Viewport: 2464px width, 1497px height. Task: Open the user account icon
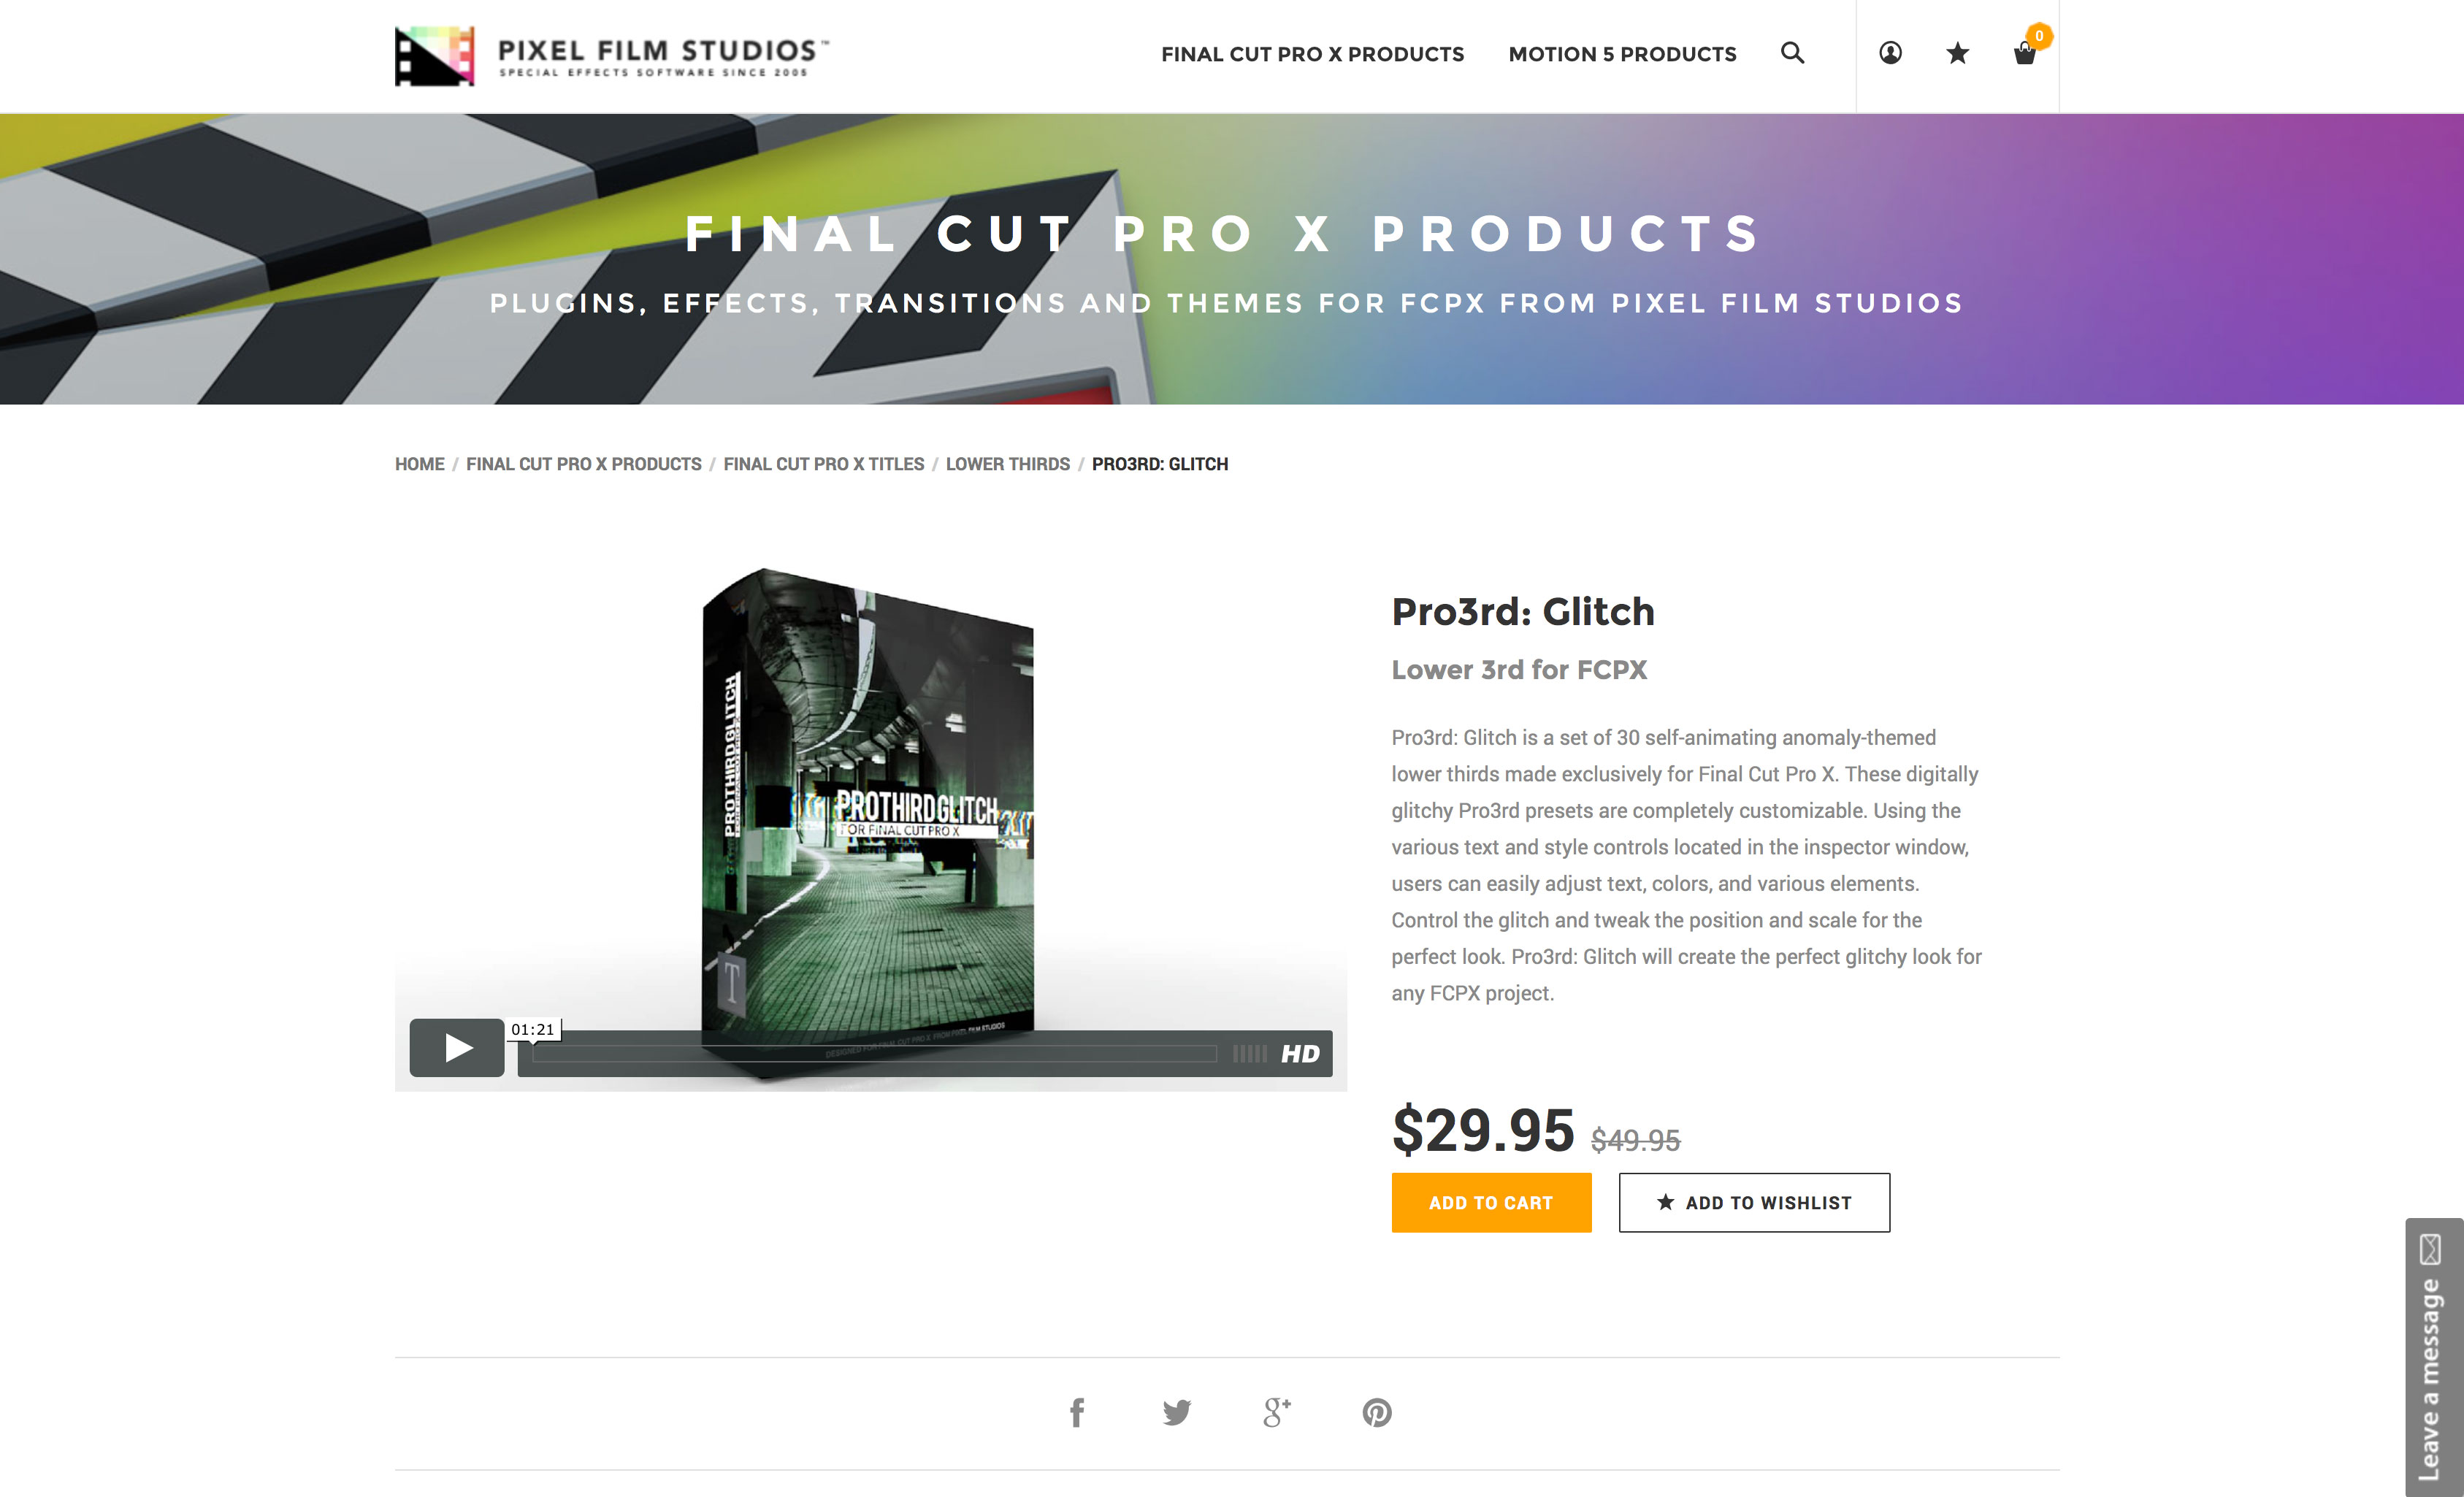pyautogui.click(x=1890, y=53)
